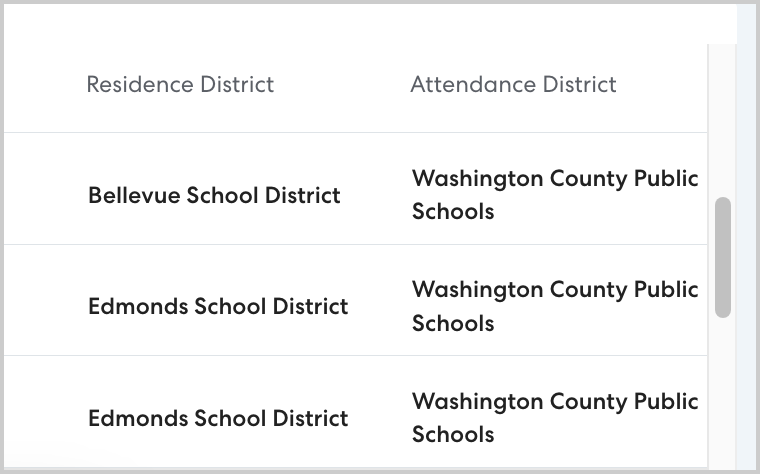Image resolution: width=760 pixels, height=474 pixels.
Task: Click "Schools" on the first row's second line
Action: [x=453, y=212]
